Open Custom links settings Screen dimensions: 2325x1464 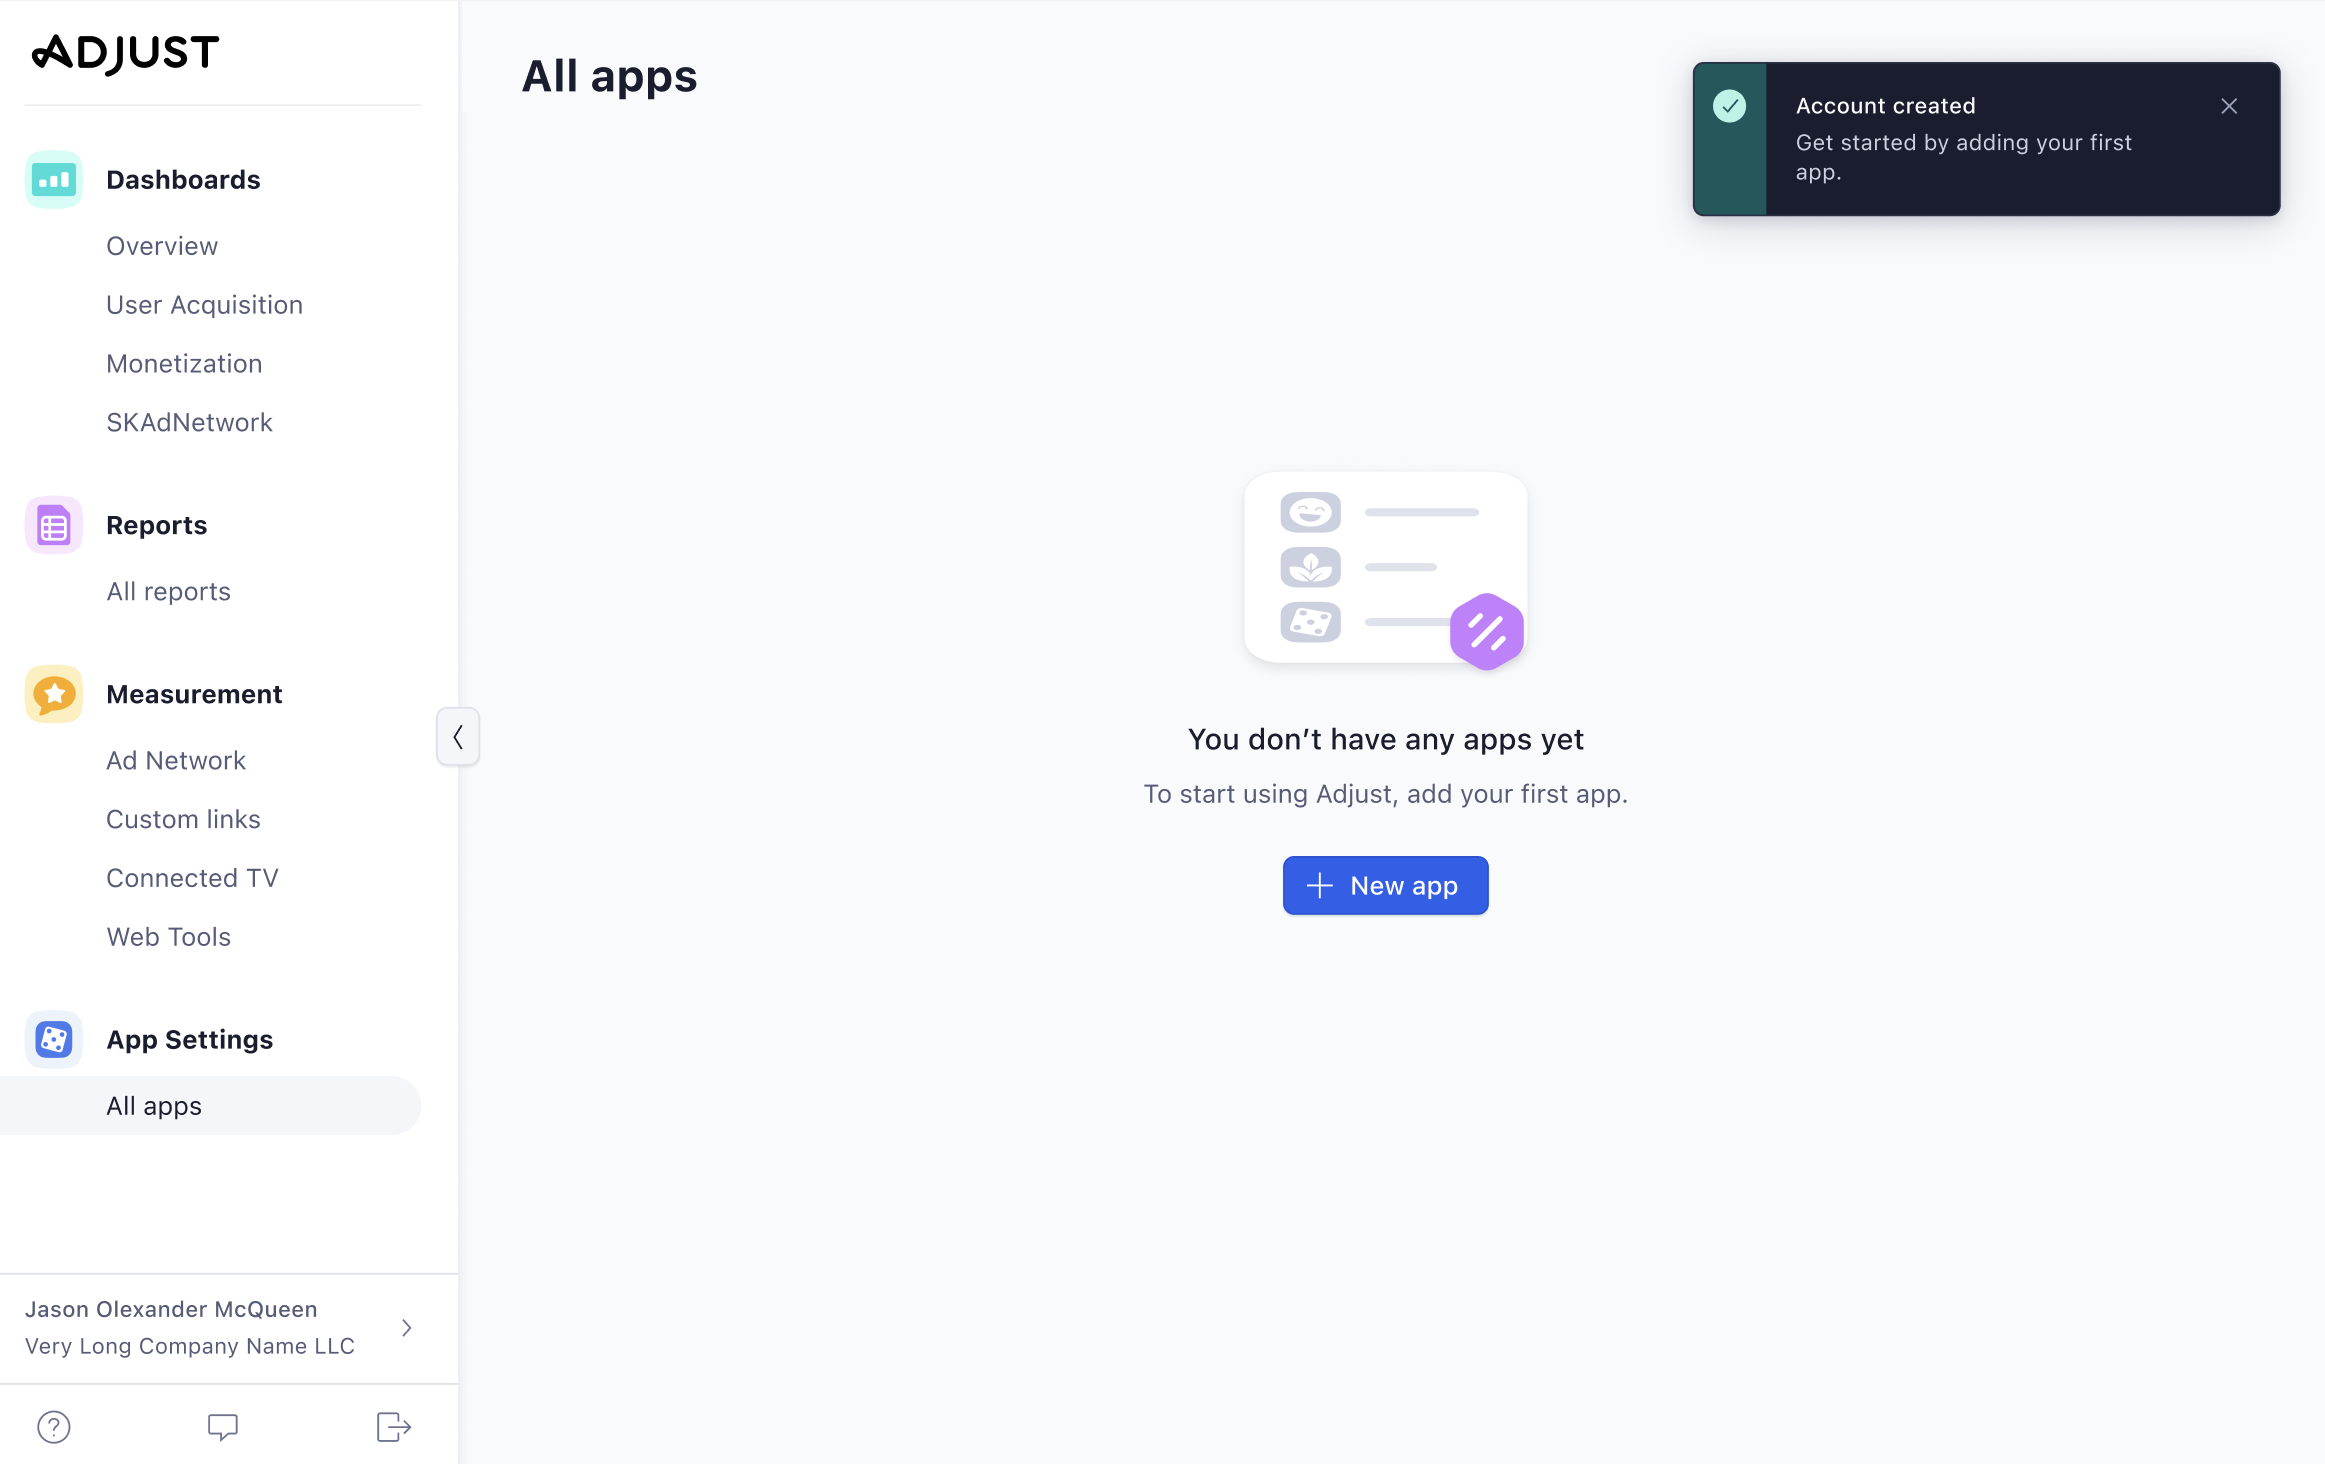tap(183, 818)
